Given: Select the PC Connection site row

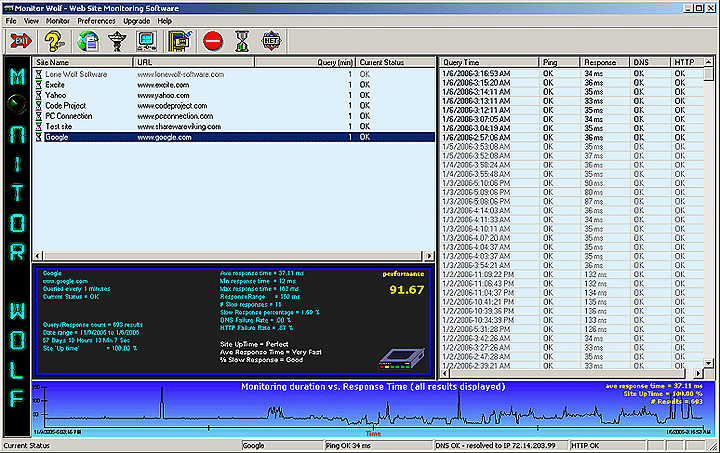Looking at the screenshot, I should pos(233,116).
